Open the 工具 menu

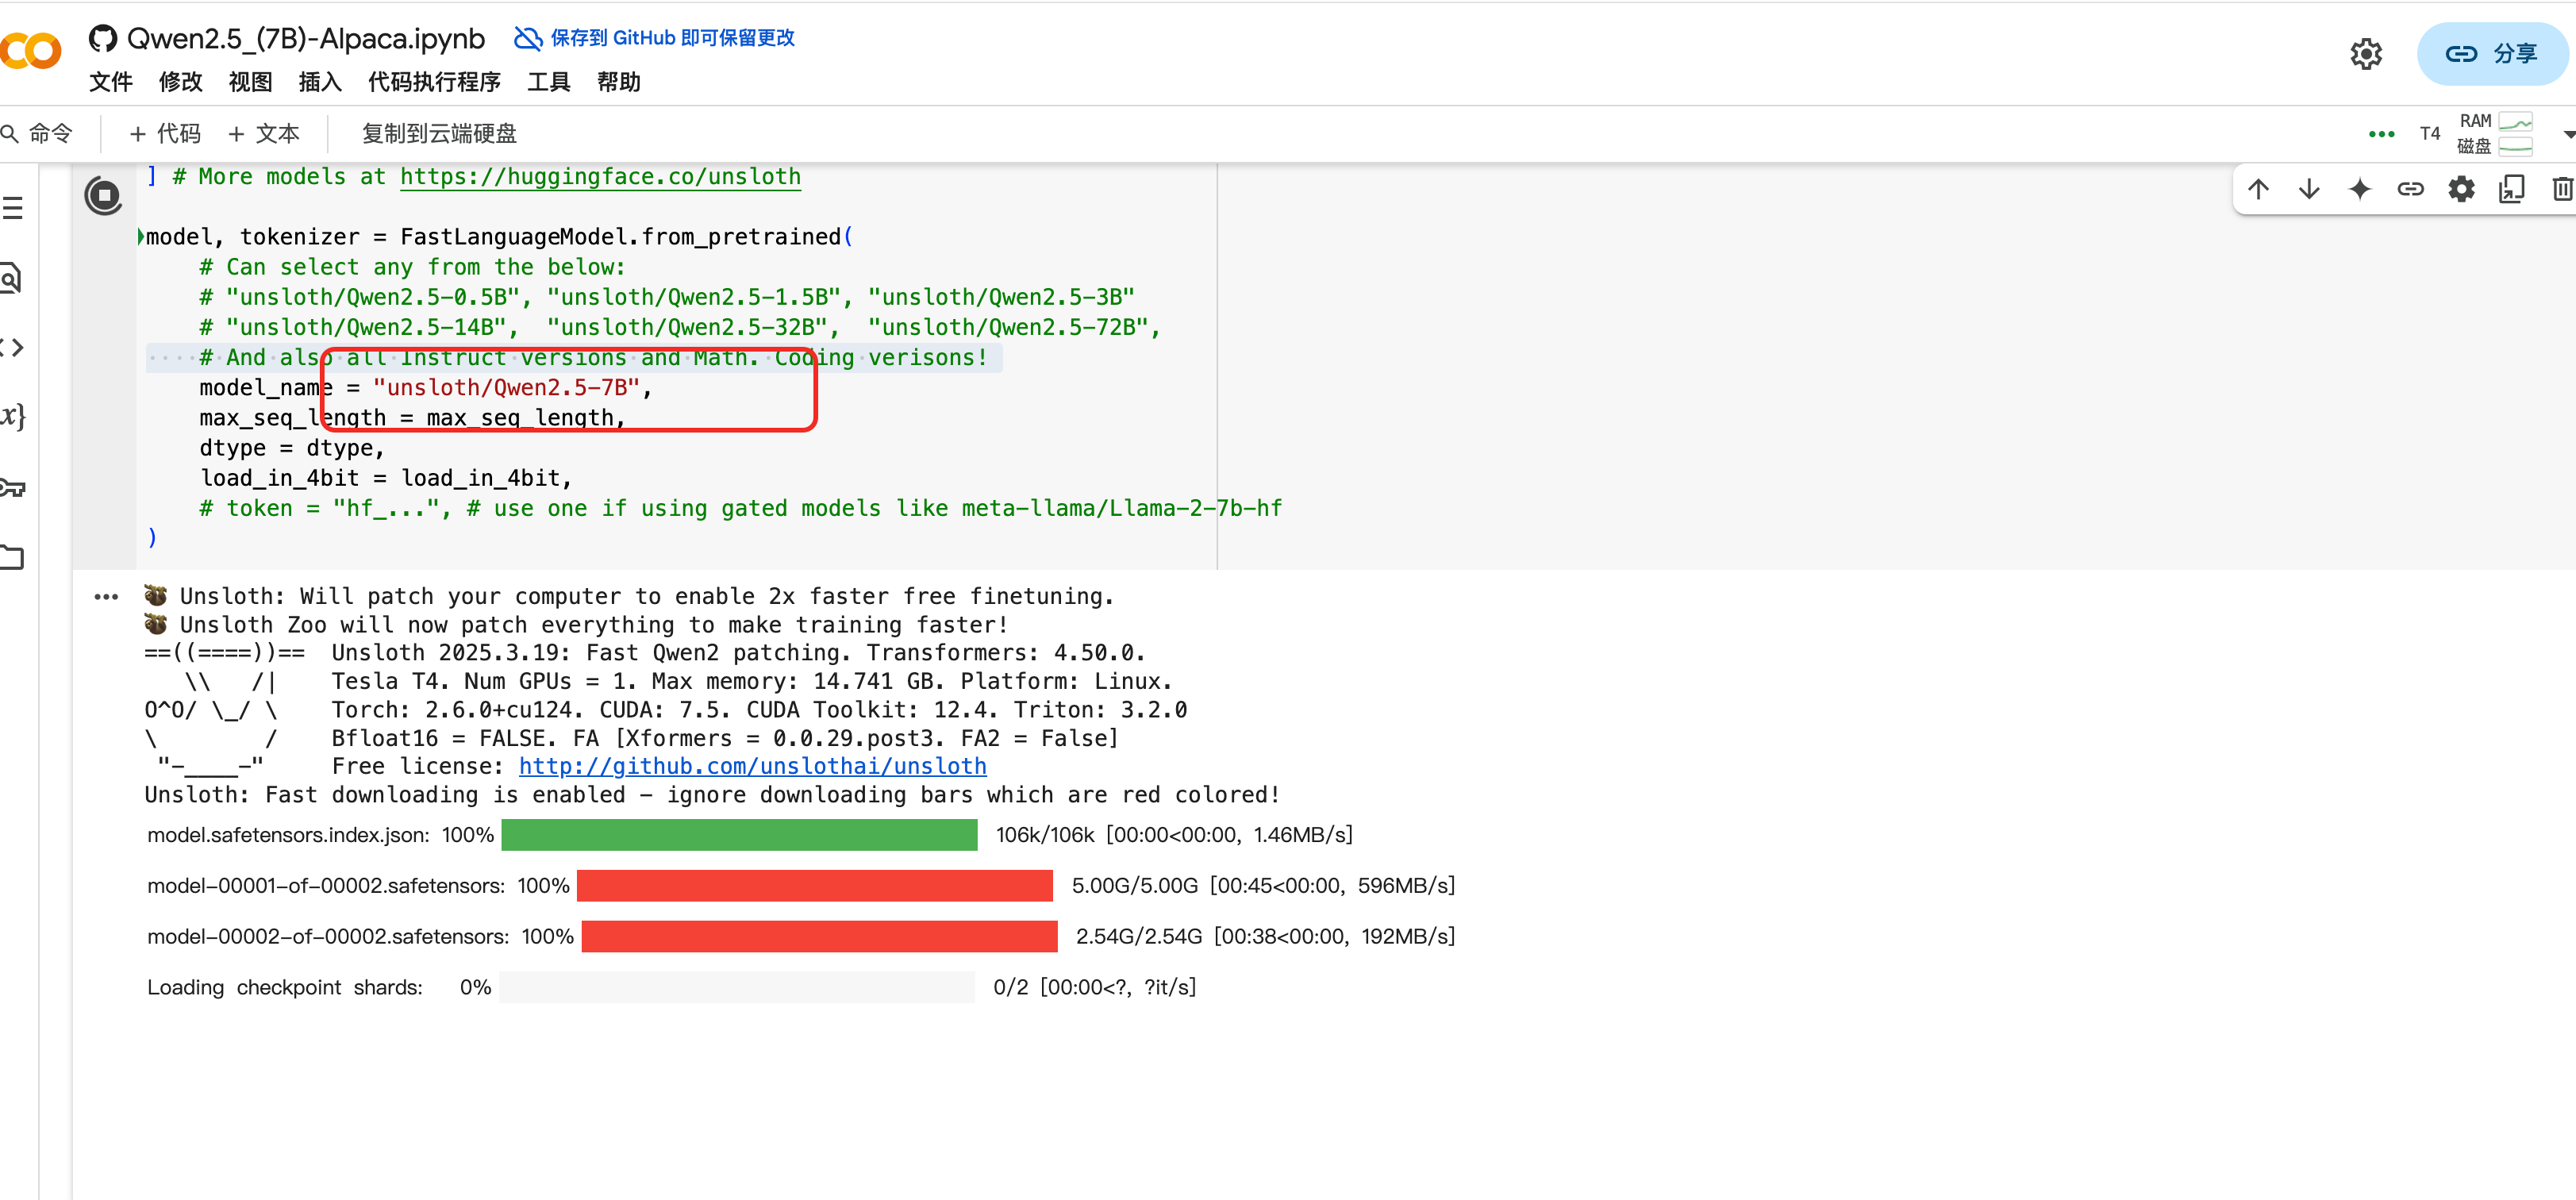[549, 82]
